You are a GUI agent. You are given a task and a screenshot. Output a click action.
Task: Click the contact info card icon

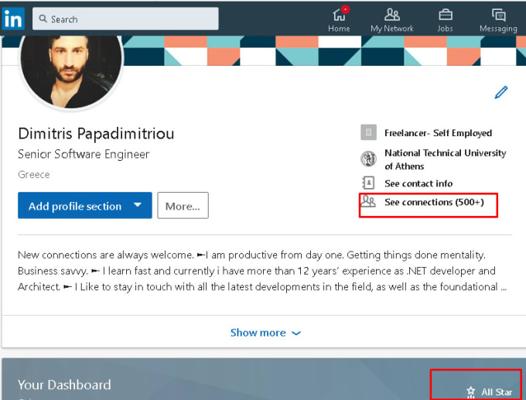(x=368, y=183)
